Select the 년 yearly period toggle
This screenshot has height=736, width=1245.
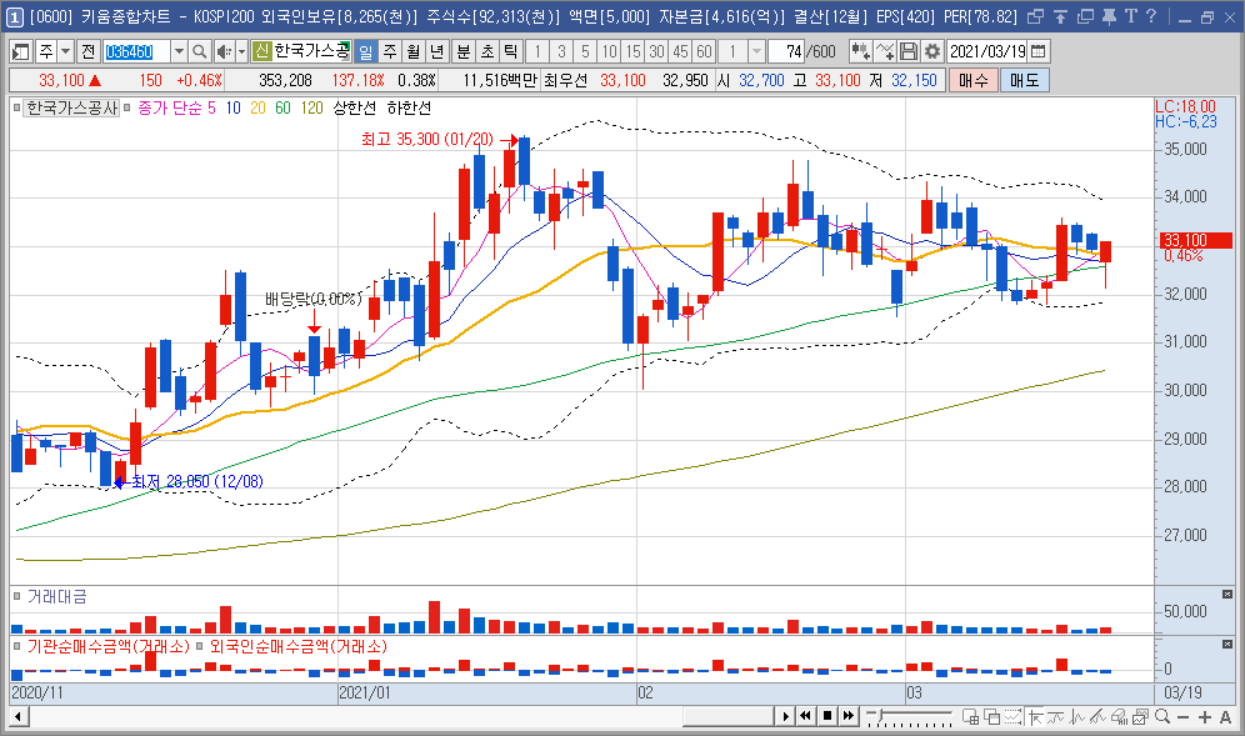point(436,52)
